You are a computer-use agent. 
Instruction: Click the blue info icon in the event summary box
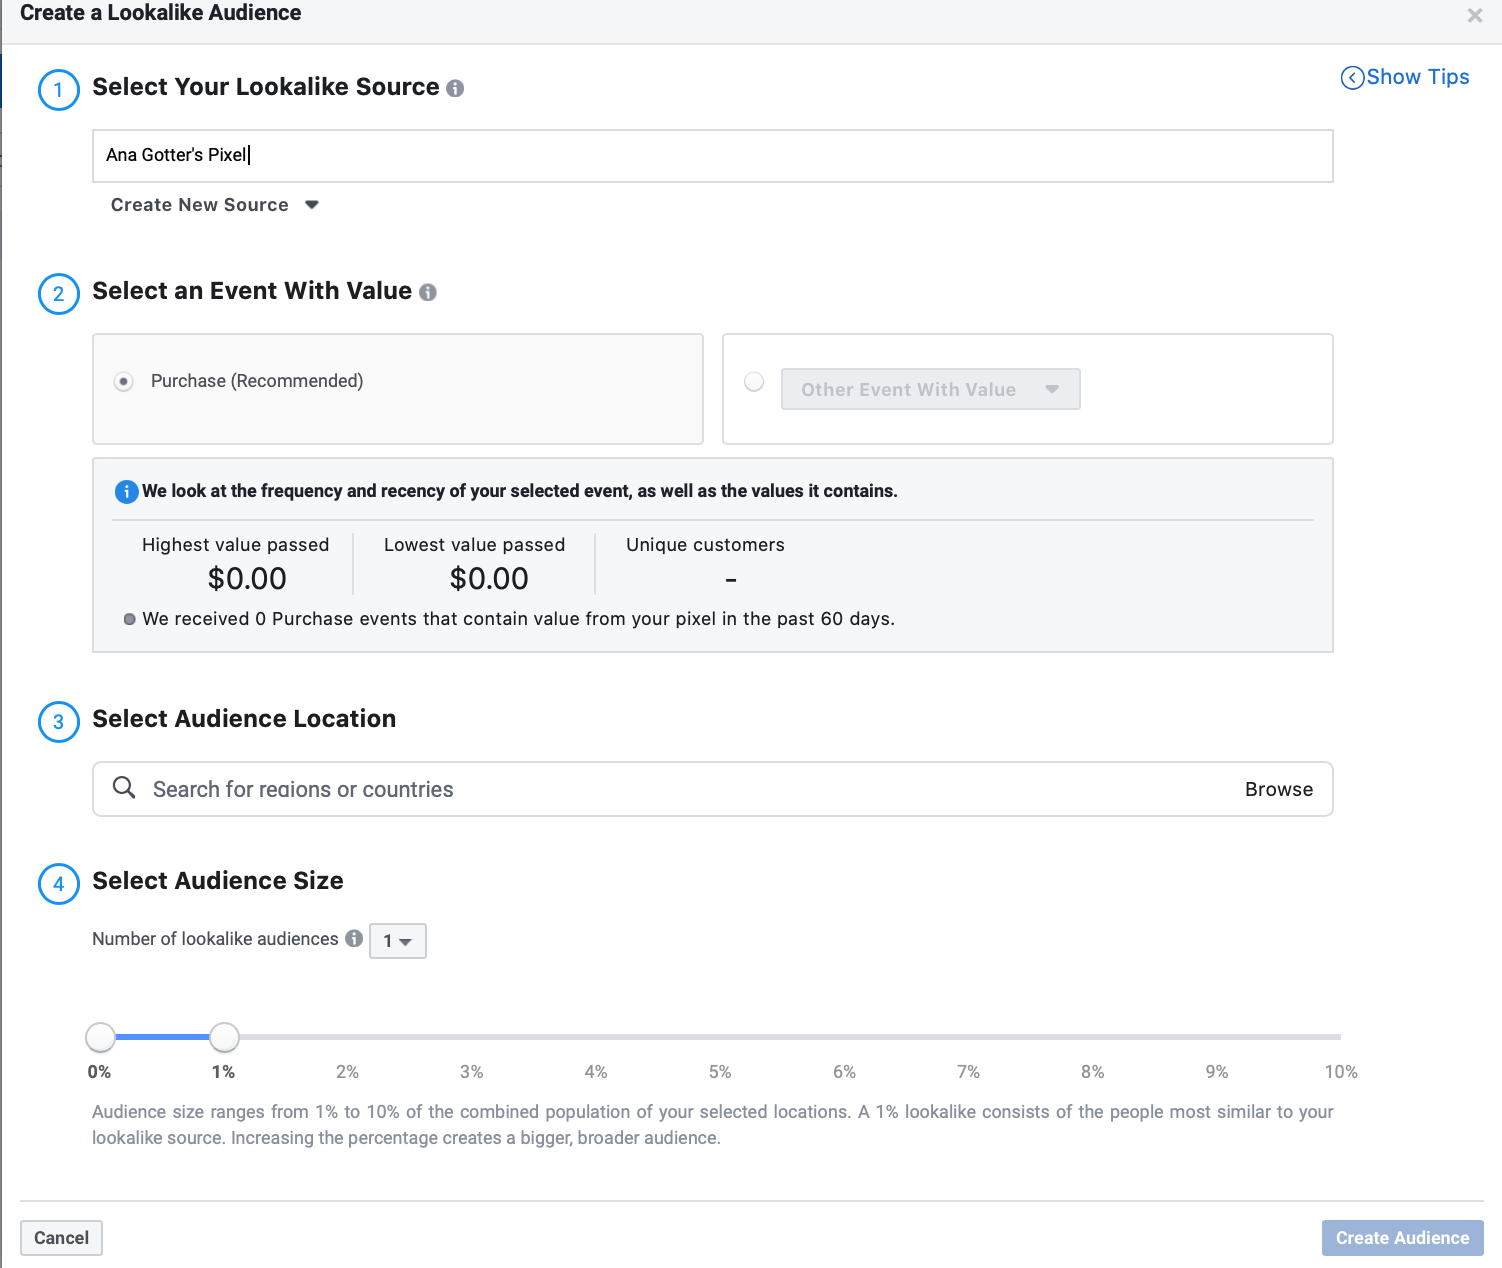[126, 491]
